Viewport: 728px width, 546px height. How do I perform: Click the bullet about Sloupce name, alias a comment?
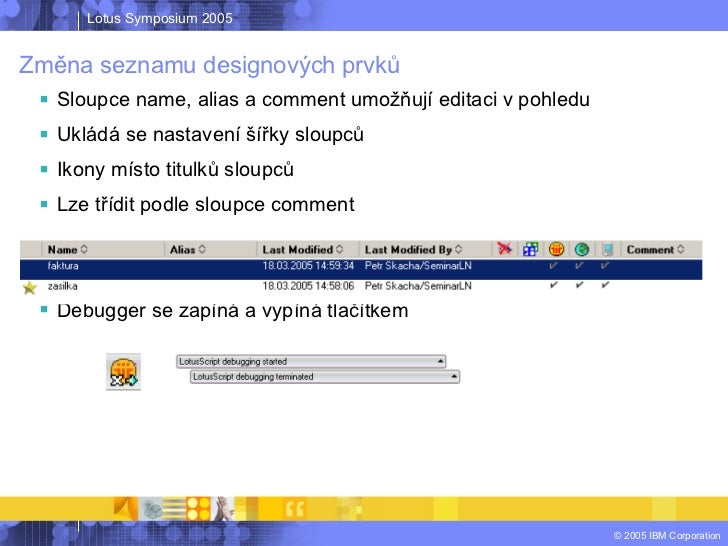323,99
